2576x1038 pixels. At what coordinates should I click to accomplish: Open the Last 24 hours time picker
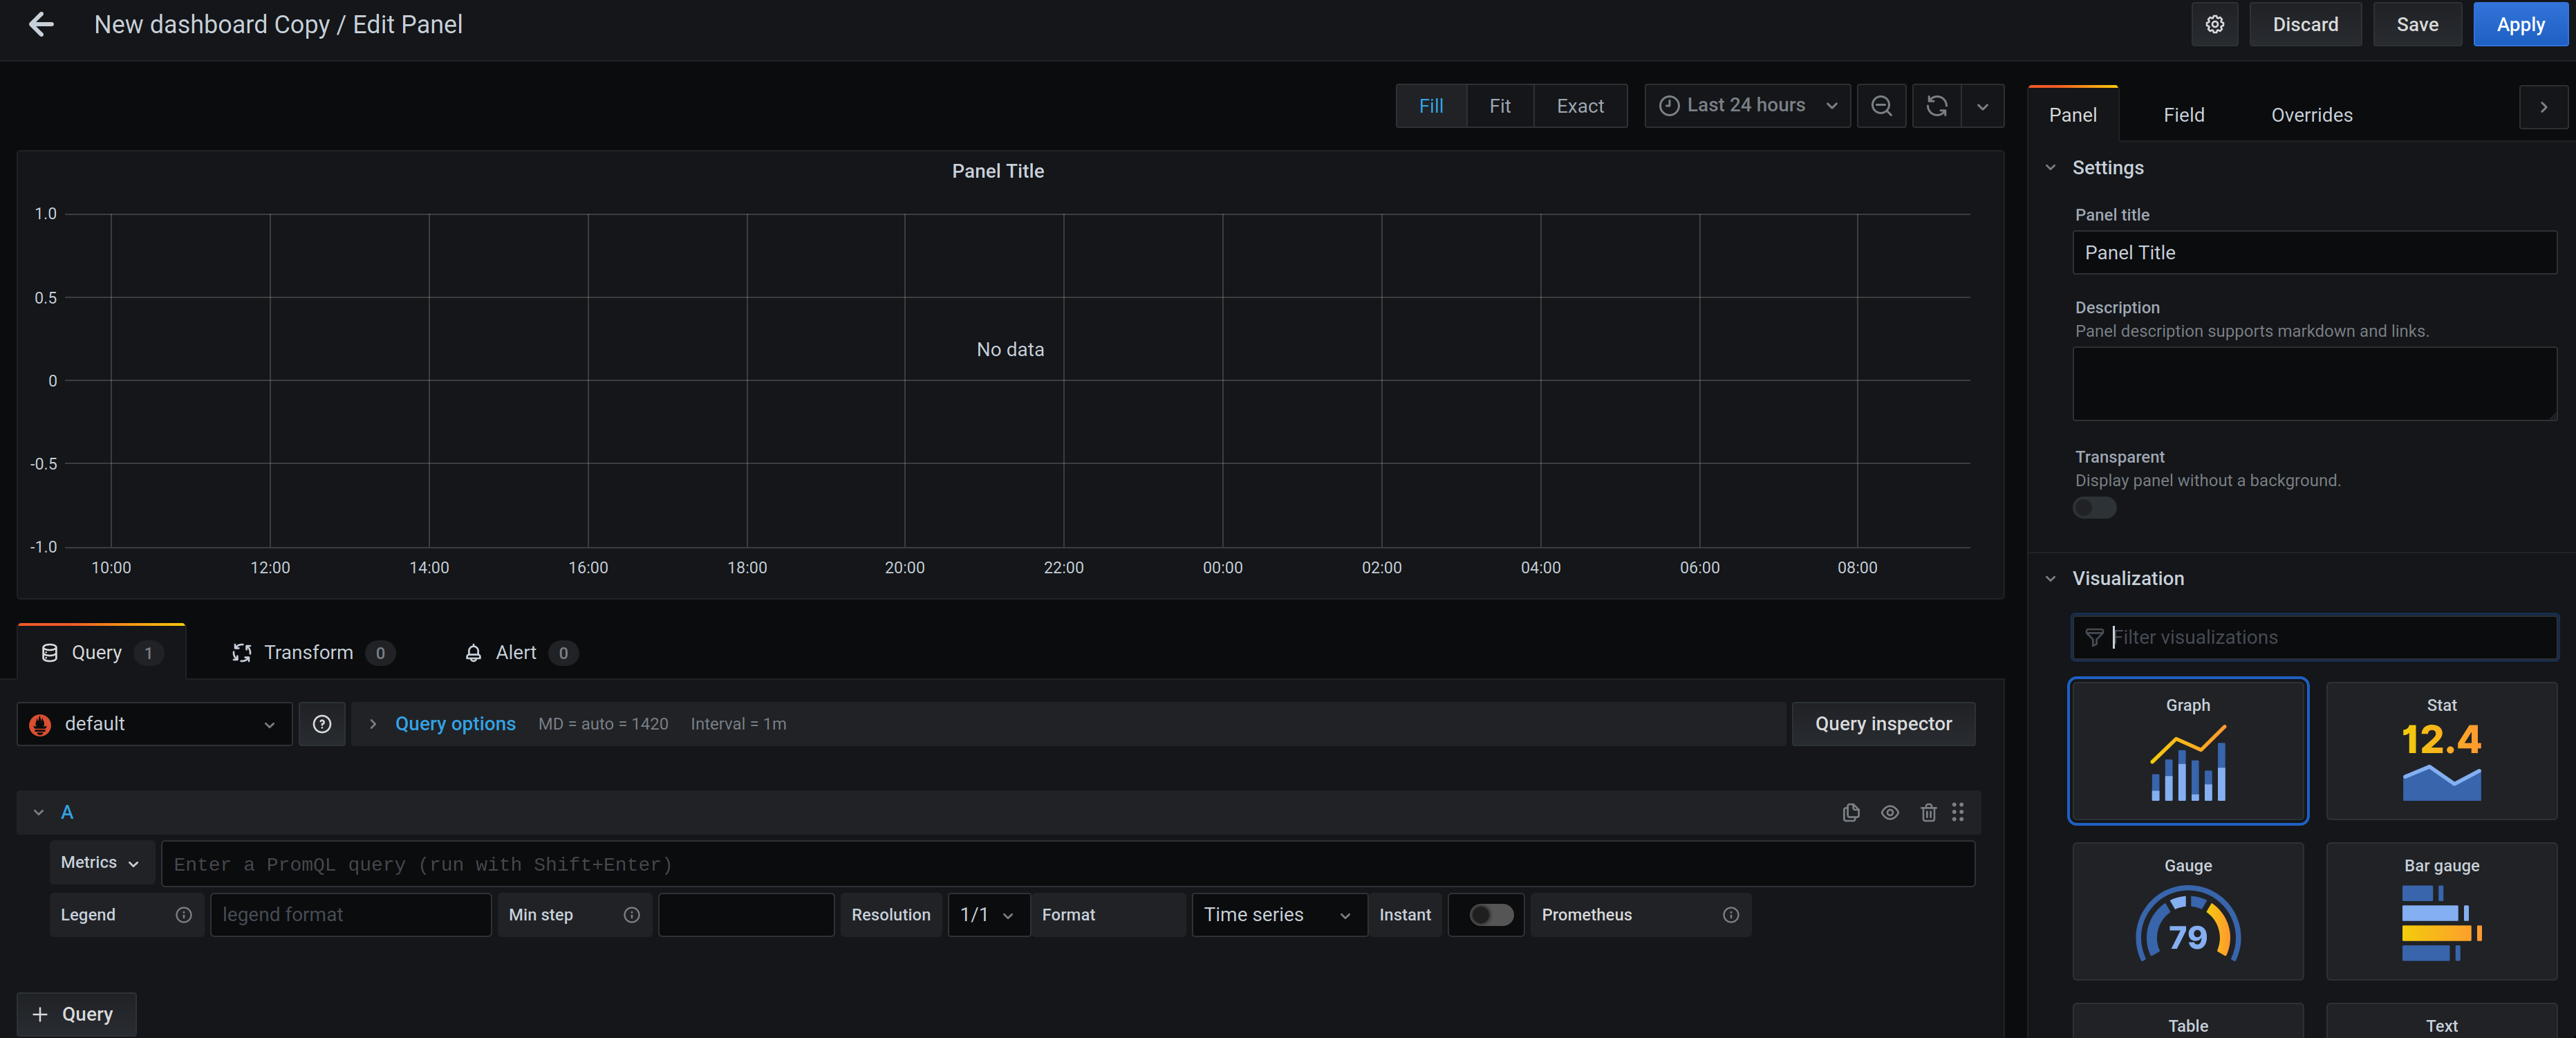pyautogui.click(x=1746, y=106)
